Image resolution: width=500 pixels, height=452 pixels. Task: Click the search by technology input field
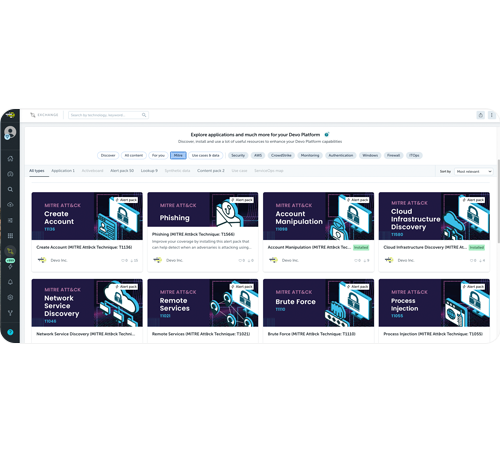click(x=108, y=115)
